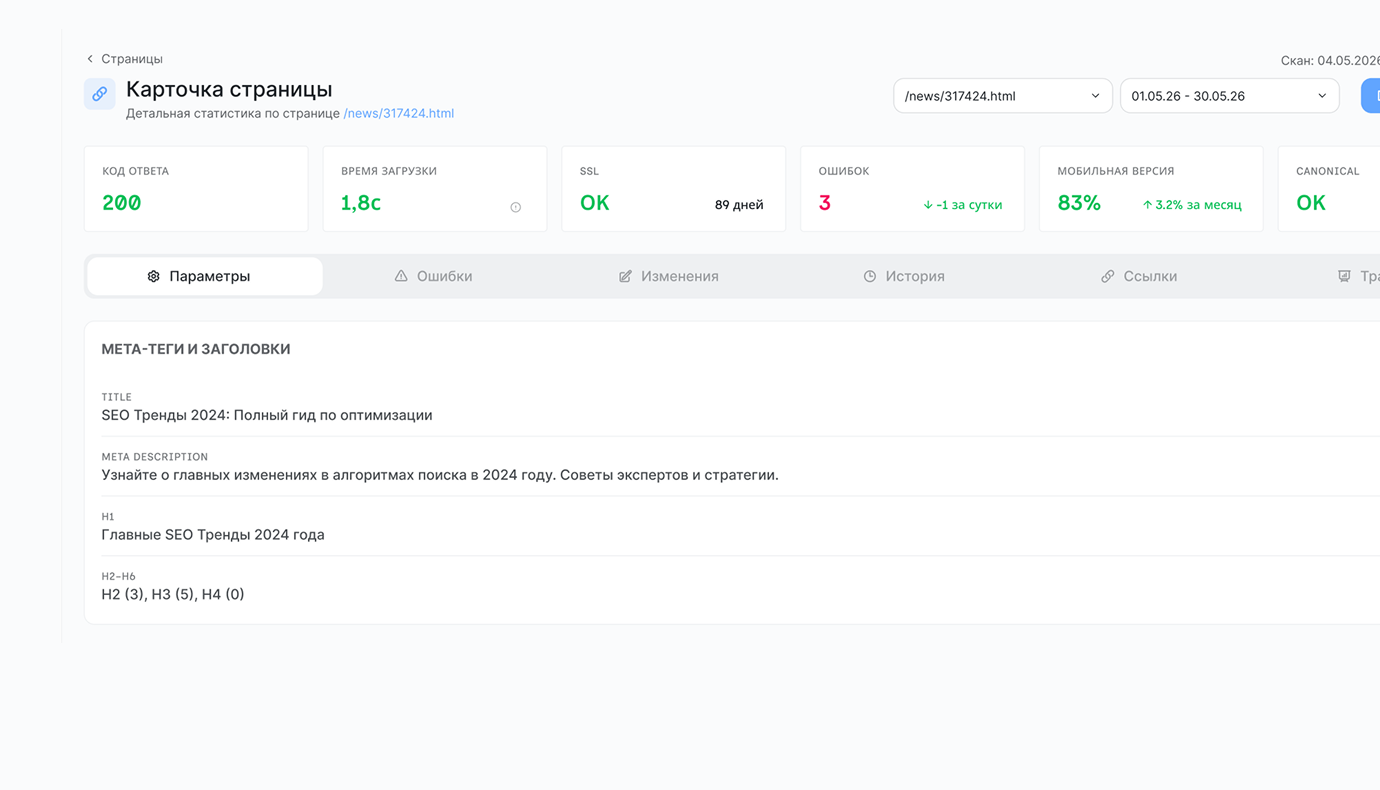Click the headings summary "H2 (3), H3 (5), H4 (0)"
The image size is (1380, 790).
click(x=173, y=594)
